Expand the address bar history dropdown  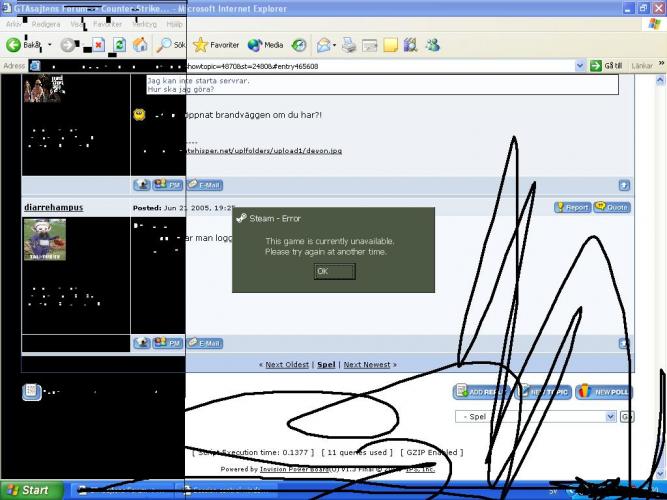click(x=579, y=66)
